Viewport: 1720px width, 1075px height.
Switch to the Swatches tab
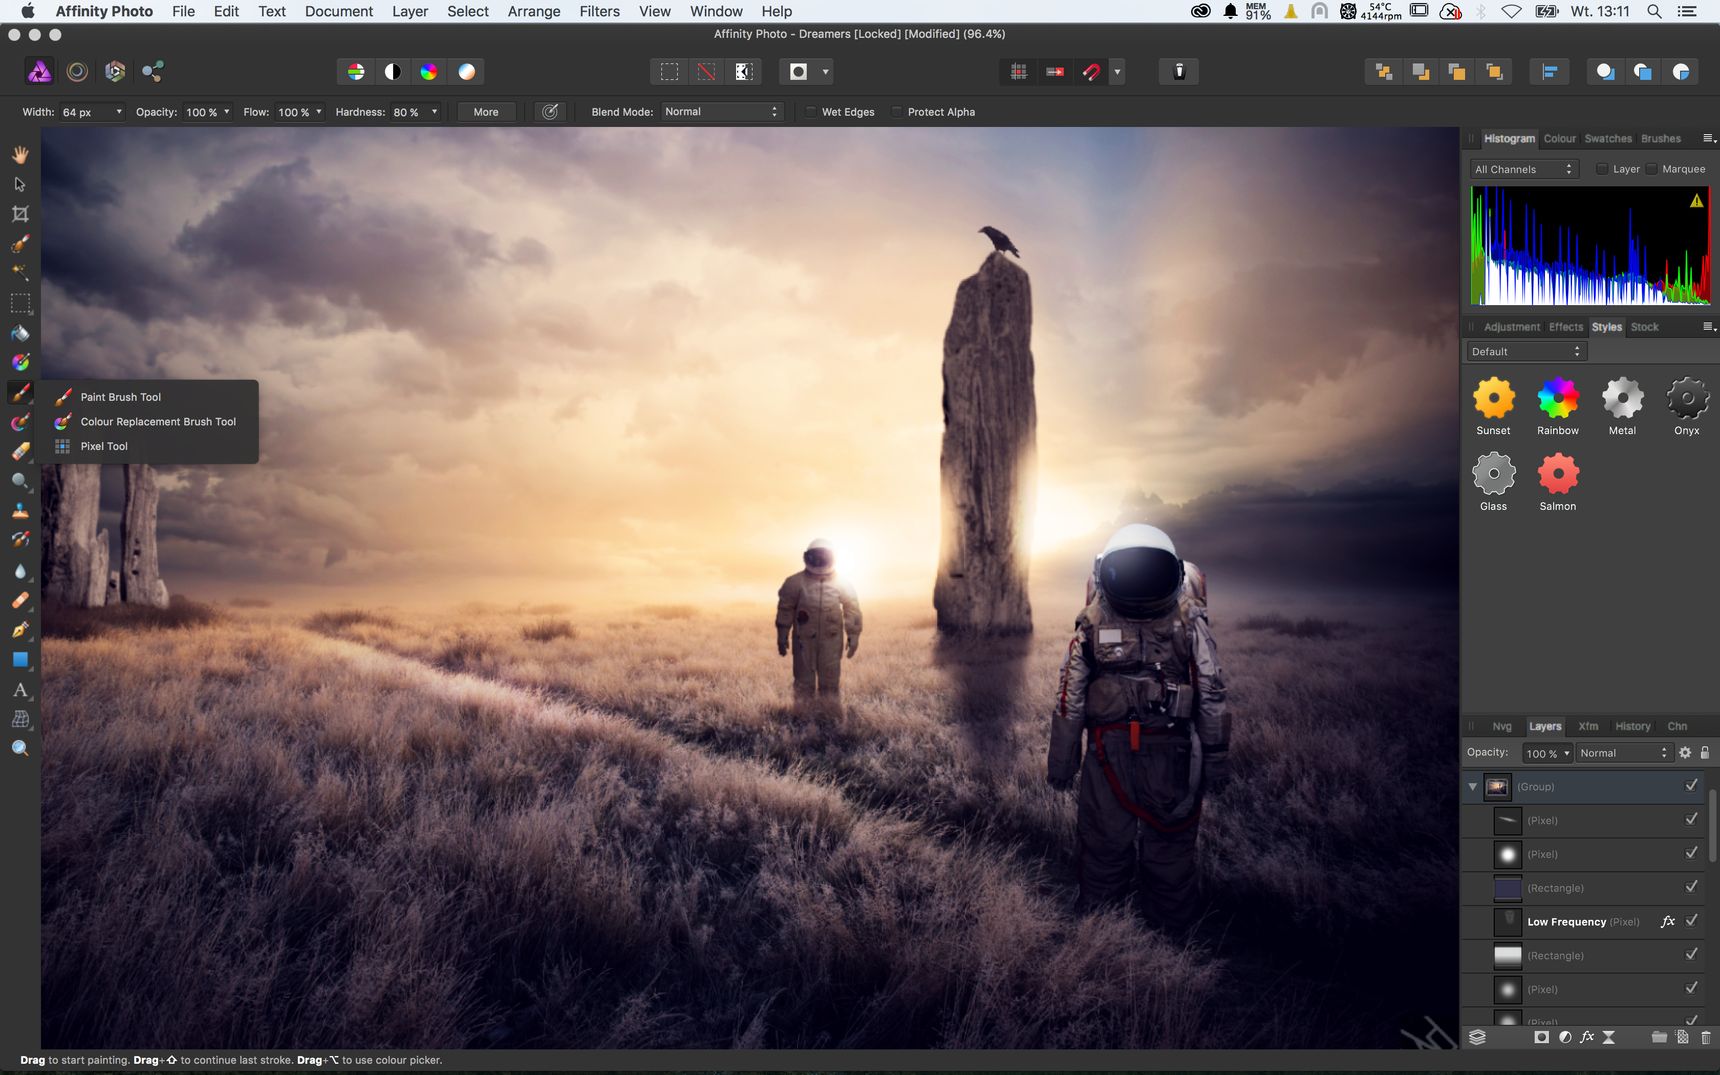tap(1608, 139)
